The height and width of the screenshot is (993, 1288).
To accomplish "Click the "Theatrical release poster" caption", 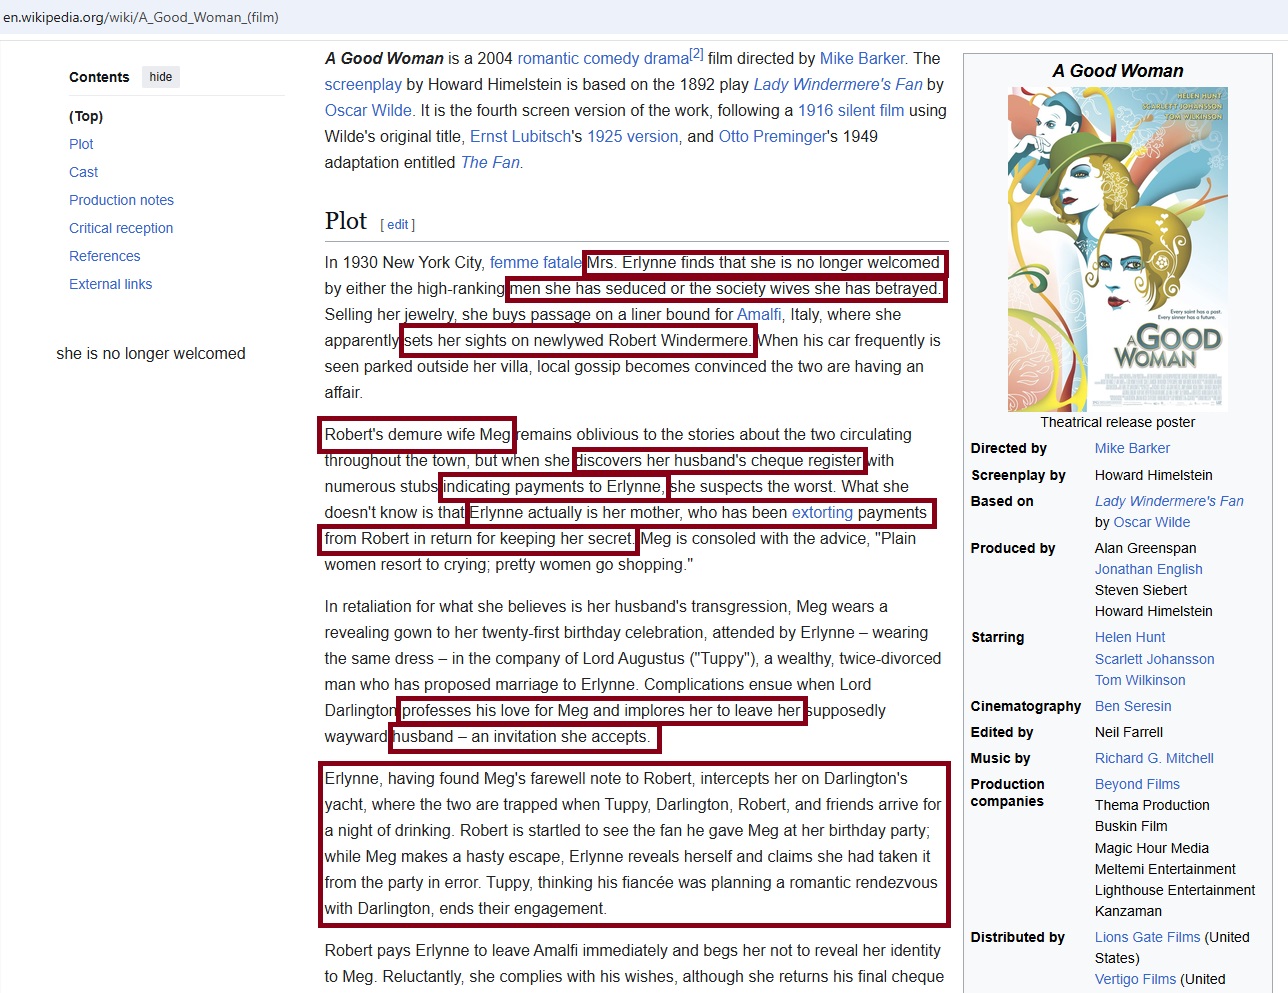I will click(1117, 422).
